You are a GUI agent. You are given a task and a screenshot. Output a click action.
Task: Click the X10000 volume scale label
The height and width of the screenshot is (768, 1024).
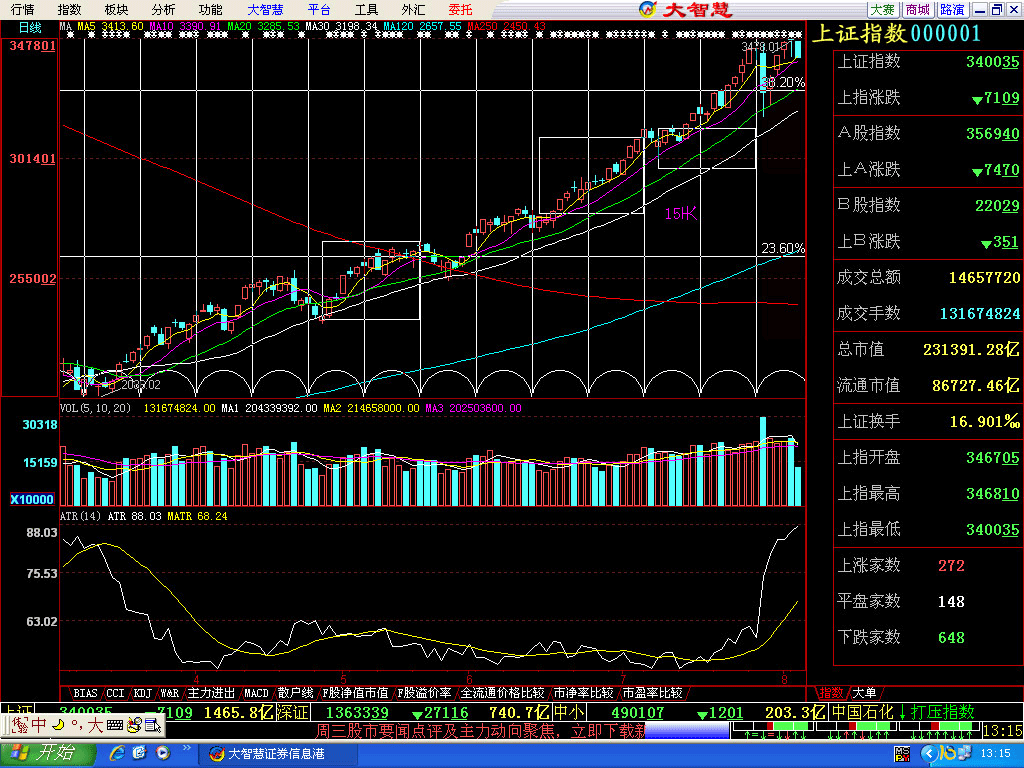tap(32, 500)
